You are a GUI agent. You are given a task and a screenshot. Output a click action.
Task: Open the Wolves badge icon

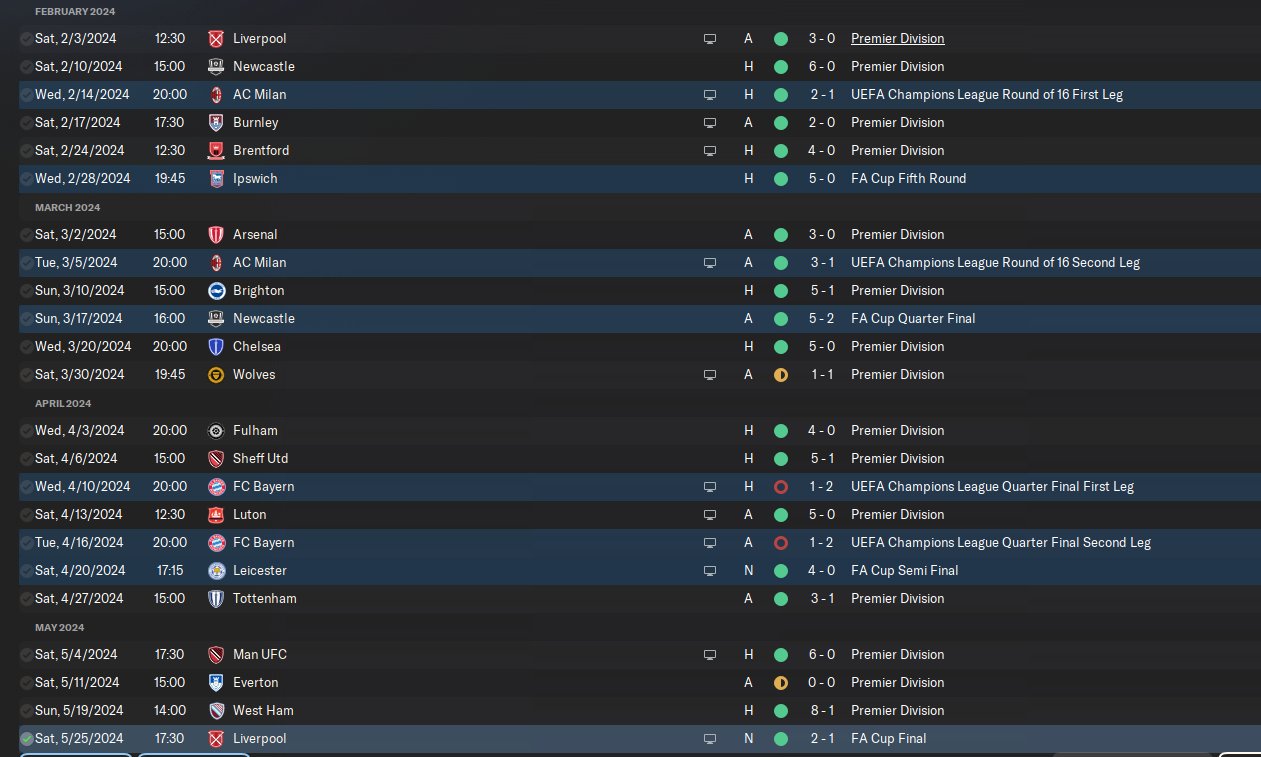pos(215,375)
